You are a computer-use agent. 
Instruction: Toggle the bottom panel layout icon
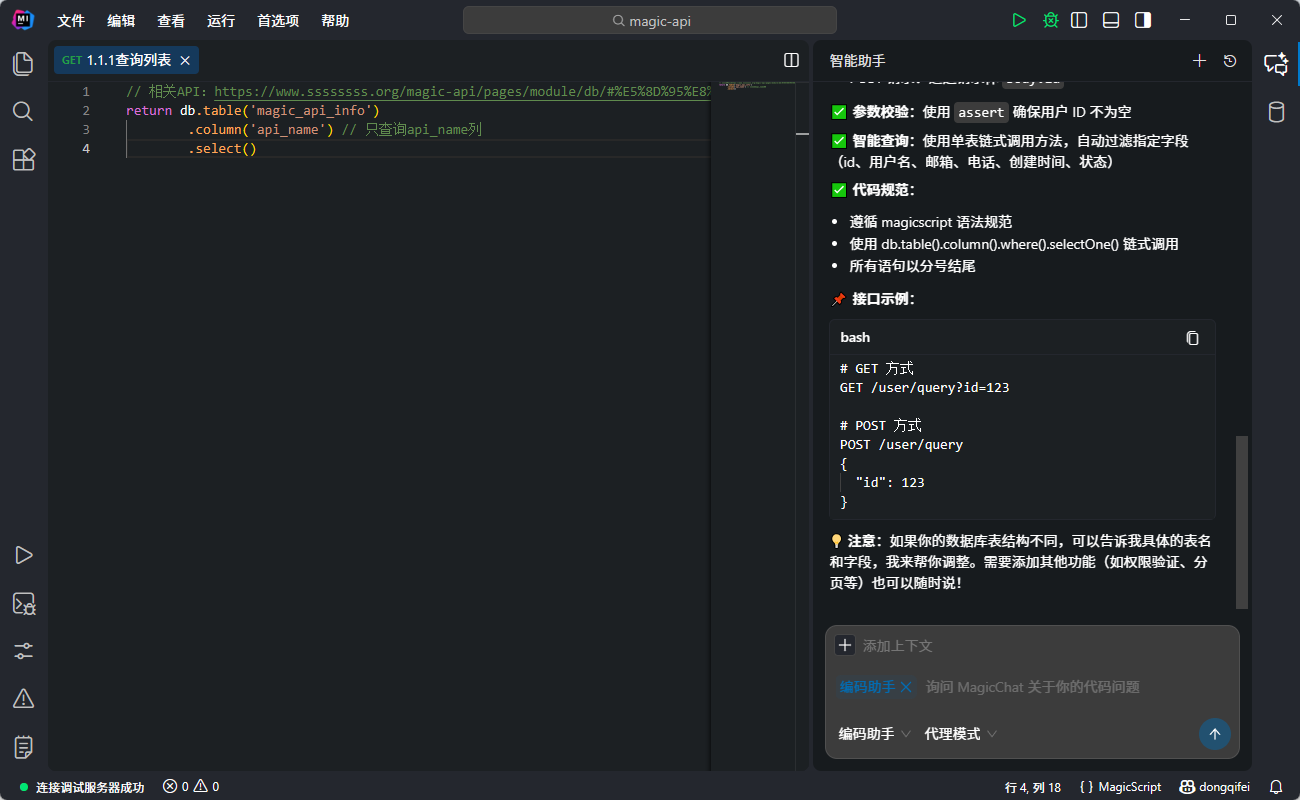[1110, 20]
